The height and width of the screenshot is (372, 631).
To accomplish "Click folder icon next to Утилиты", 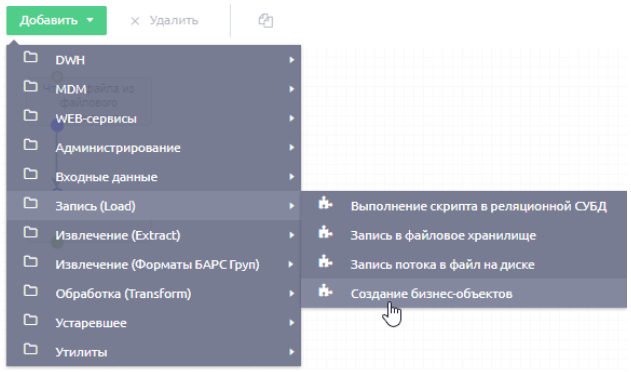I will tap(31, 349).
